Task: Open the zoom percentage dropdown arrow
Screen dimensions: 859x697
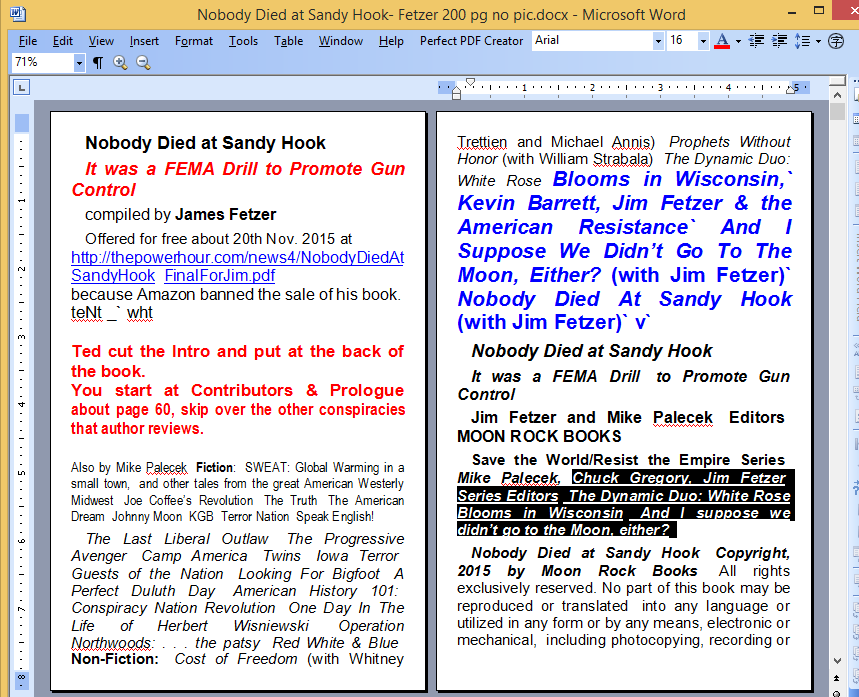Action: point(79,63)
